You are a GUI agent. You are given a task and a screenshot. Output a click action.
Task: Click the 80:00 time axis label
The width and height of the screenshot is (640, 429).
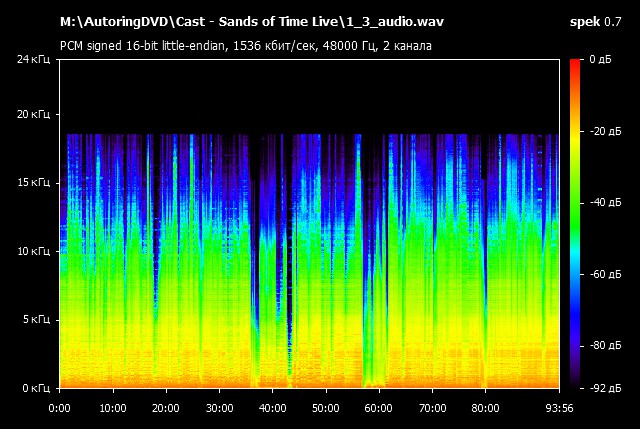coord(486,408)
